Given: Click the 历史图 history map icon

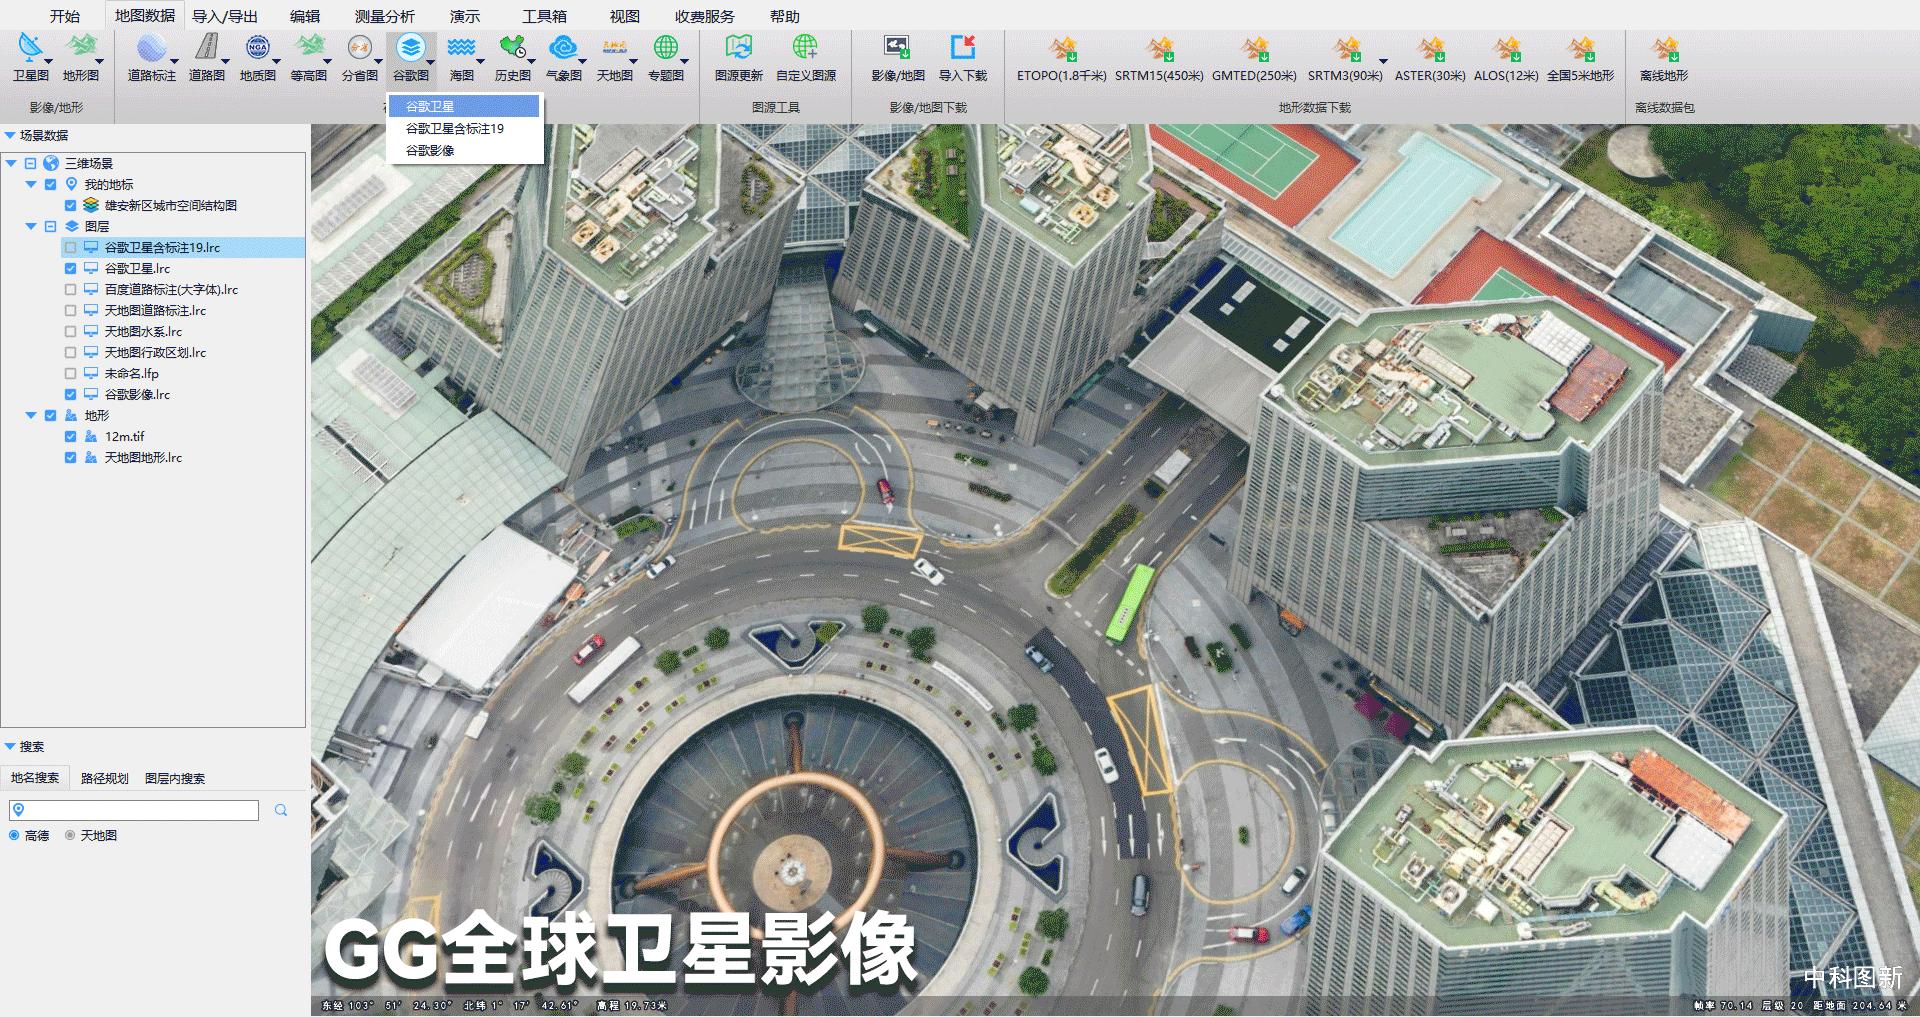Looking at the screenshot, I should pos(512,48).
